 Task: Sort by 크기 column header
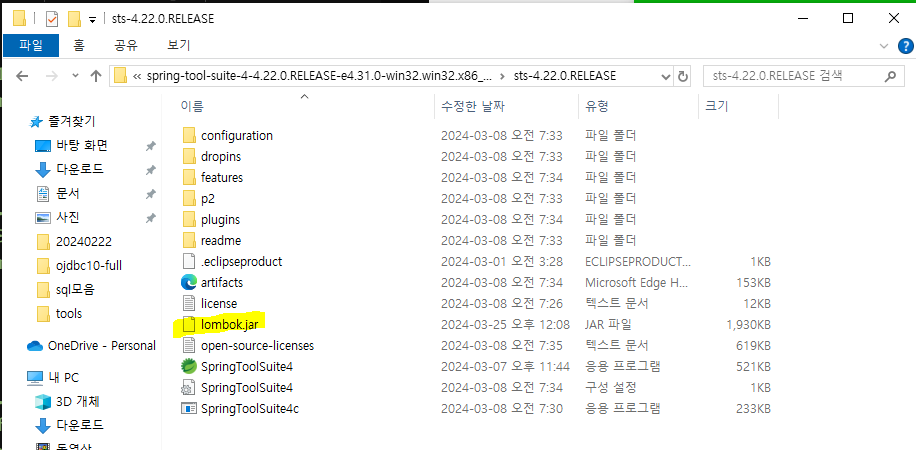pos(717,106)
